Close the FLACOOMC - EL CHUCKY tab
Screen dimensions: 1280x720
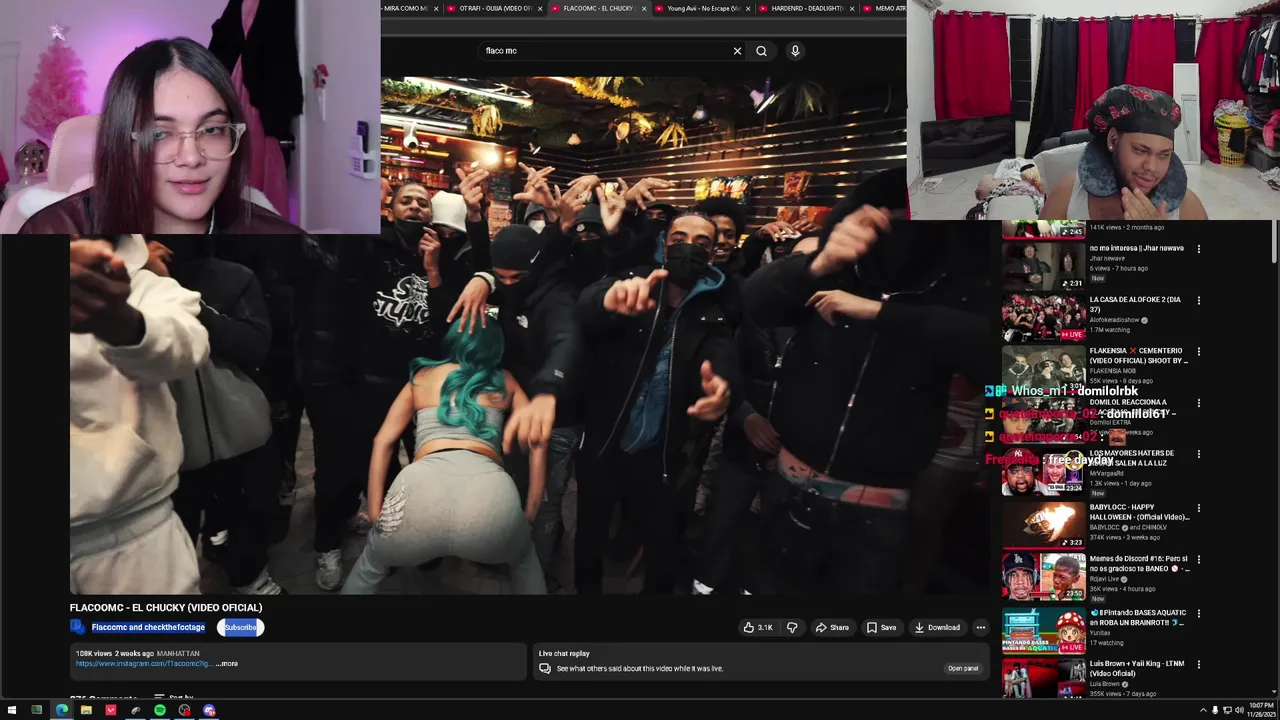point(643,8)
